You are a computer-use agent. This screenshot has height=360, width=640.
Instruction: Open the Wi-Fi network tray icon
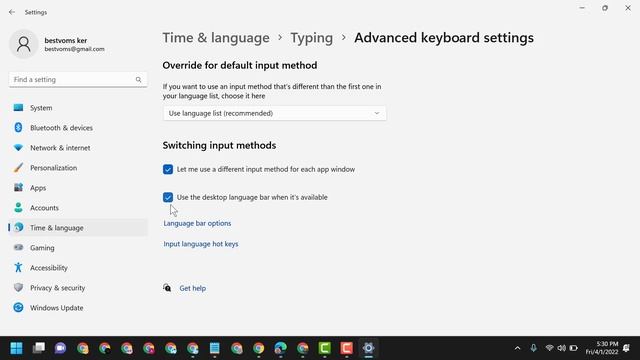[x=549, y=348]
